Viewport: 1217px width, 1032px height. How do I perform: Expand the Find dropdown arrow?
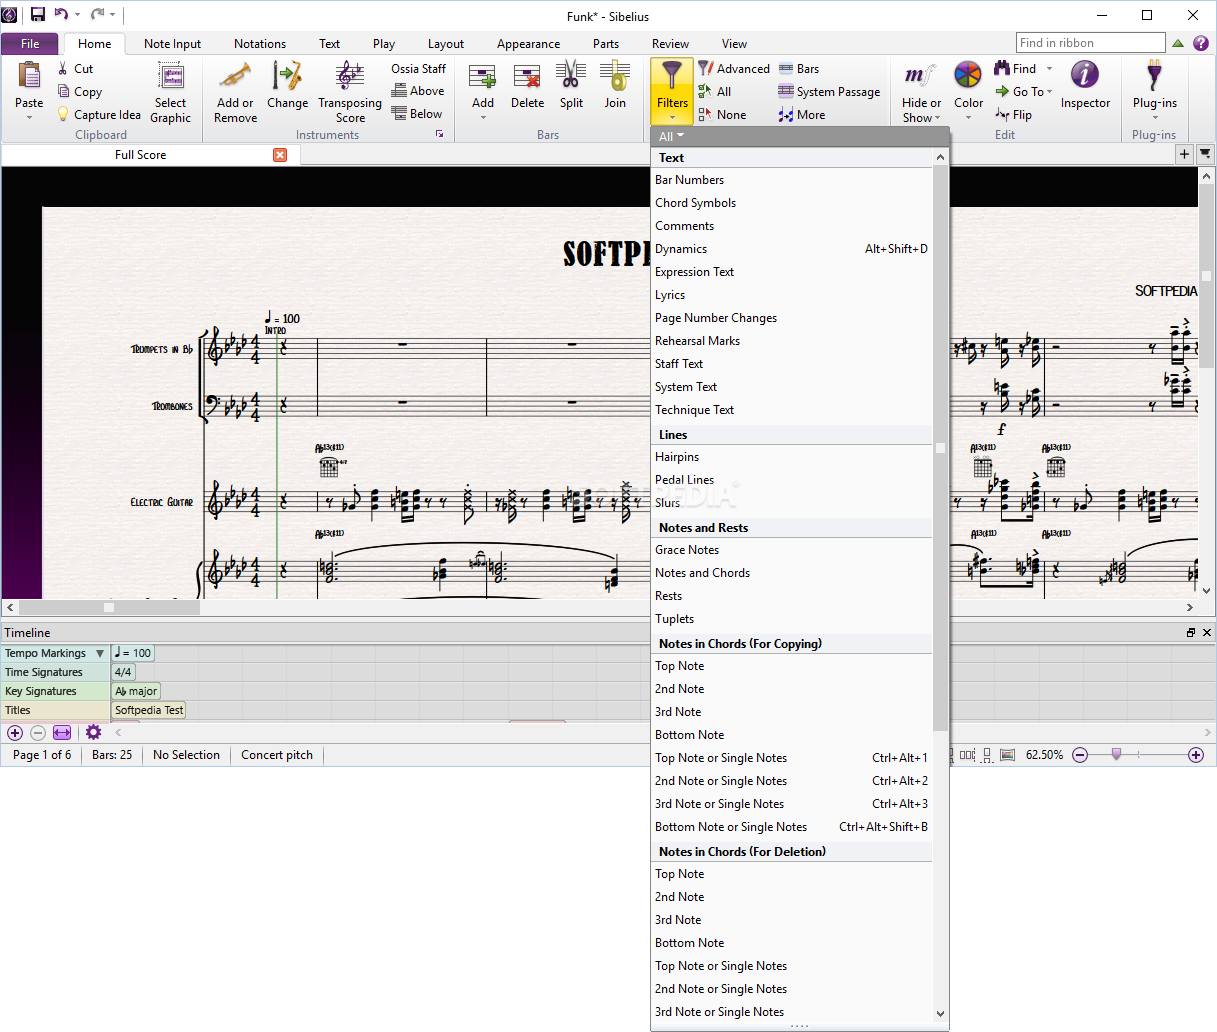pos(1049,69)
